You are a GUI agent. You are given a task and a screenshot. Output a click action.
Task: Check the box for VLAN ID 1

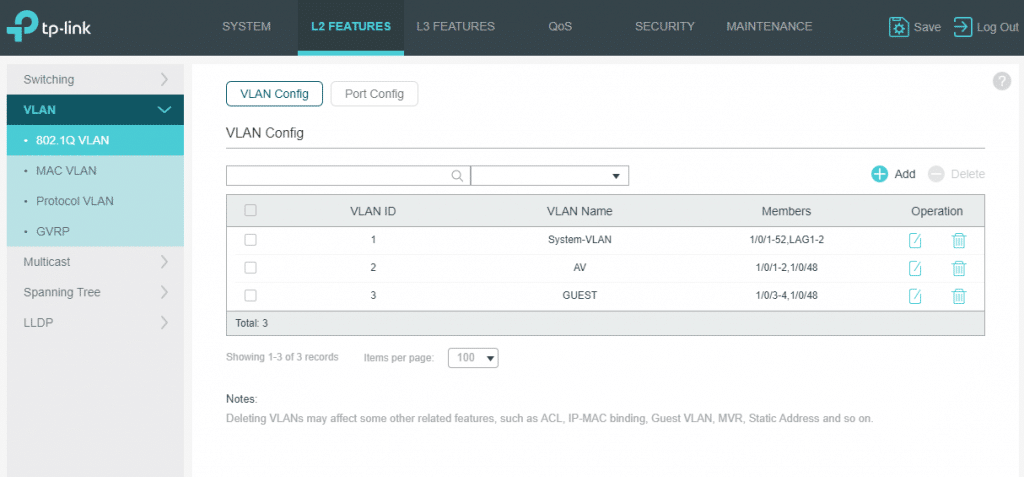point(251,240)
